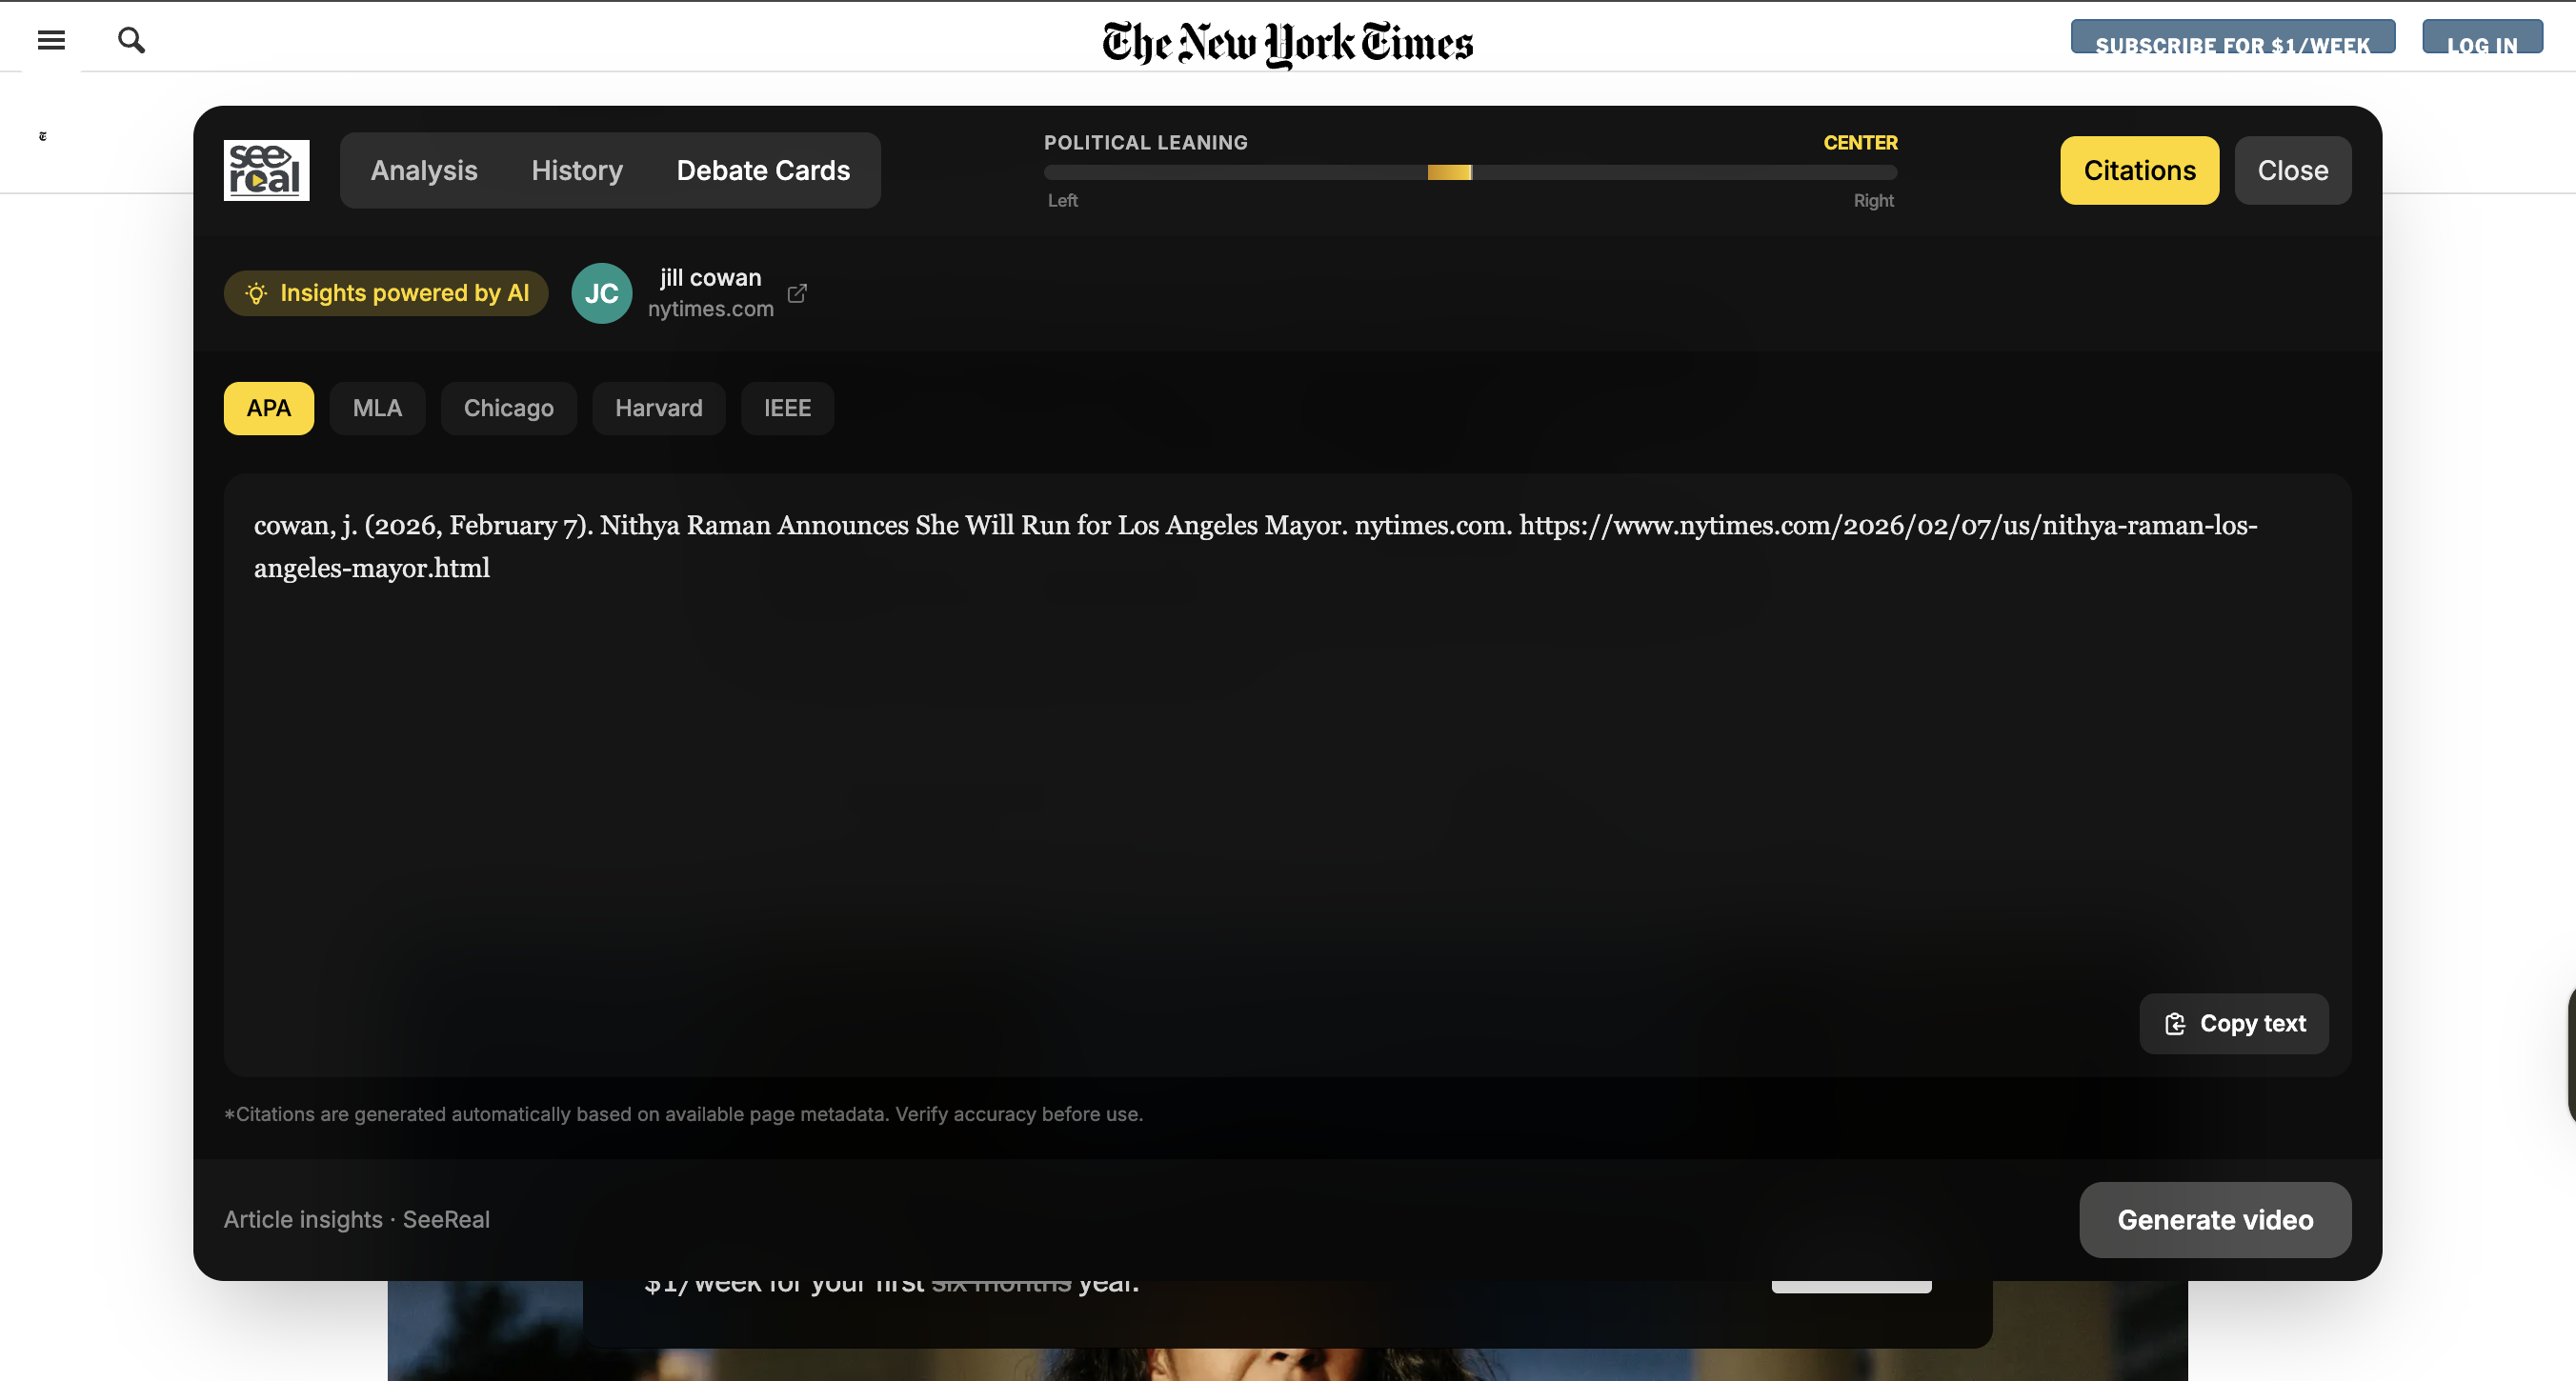2576x1381 pixels.
Task: Switch citation format to MLA
Action: pyautogui.click(x=377, y=408)
